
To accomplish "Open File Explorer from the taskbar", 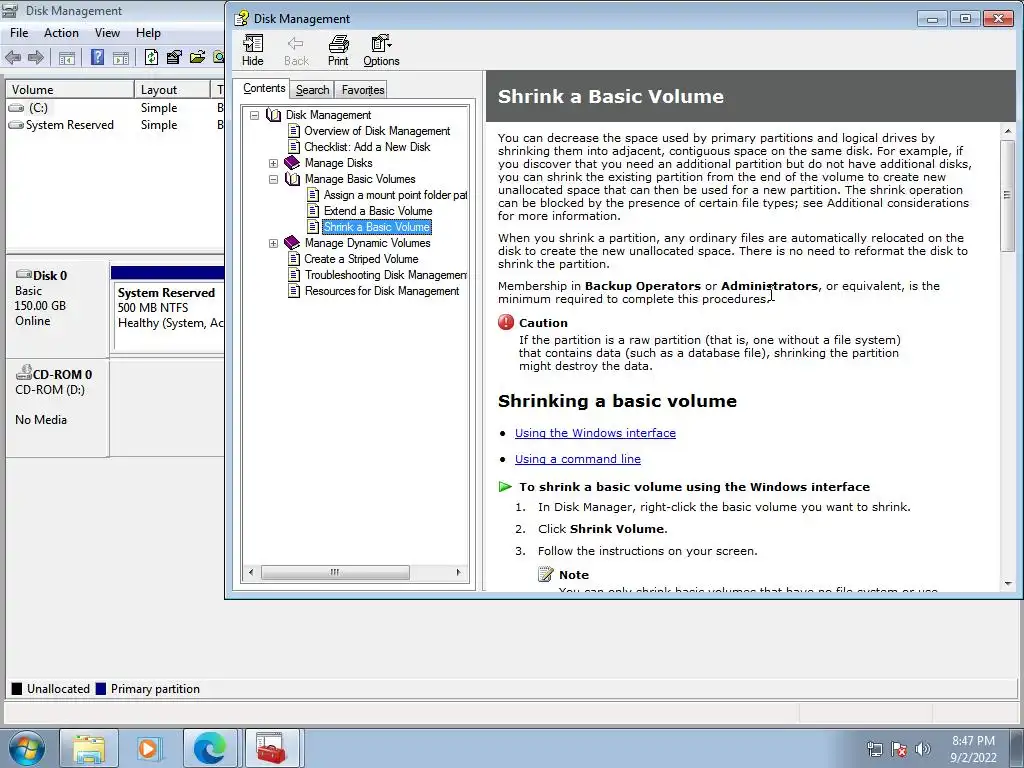I will pyautogui.click(x=89, y=748).
